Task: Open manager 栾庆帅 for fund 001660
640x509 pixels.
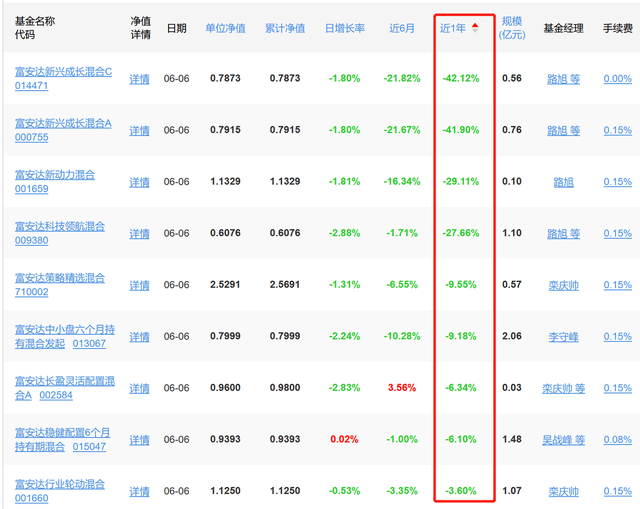Action: click(x=563, y=491)
